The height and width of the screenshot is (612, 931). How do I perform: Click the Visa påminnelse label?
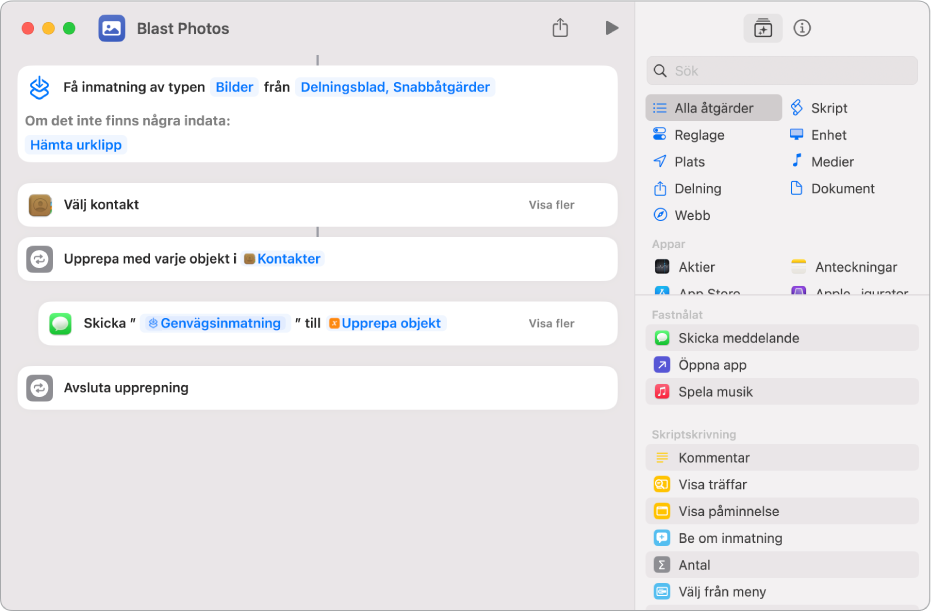pos(729,511)
